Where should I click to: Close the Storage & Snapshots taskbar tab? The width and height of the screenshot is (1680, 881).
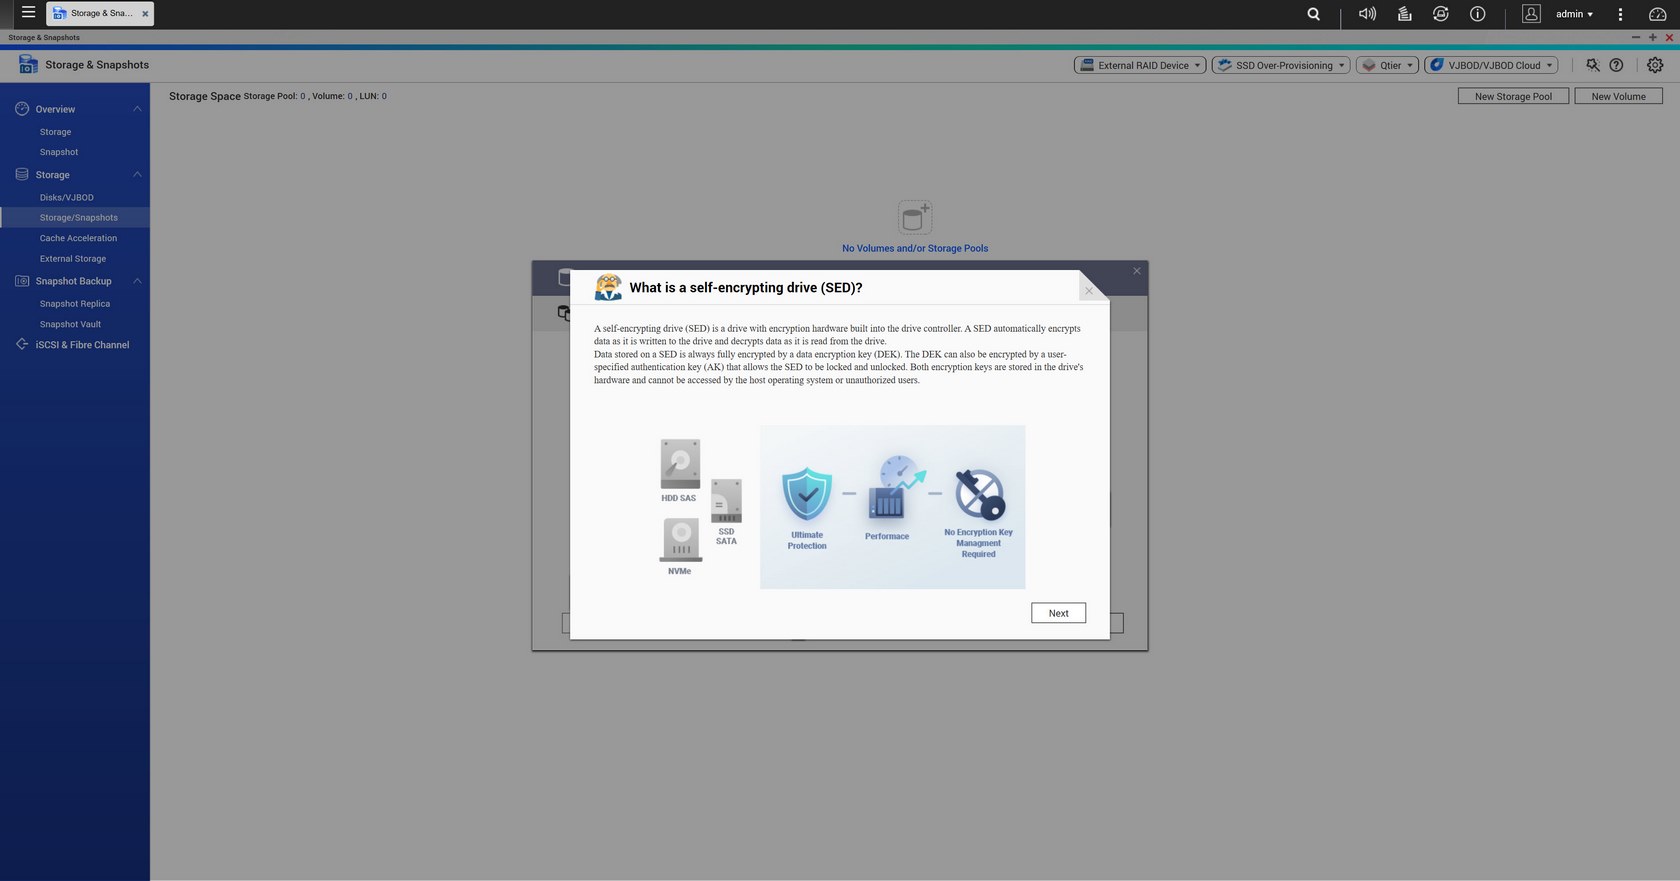tap(145, 14)
